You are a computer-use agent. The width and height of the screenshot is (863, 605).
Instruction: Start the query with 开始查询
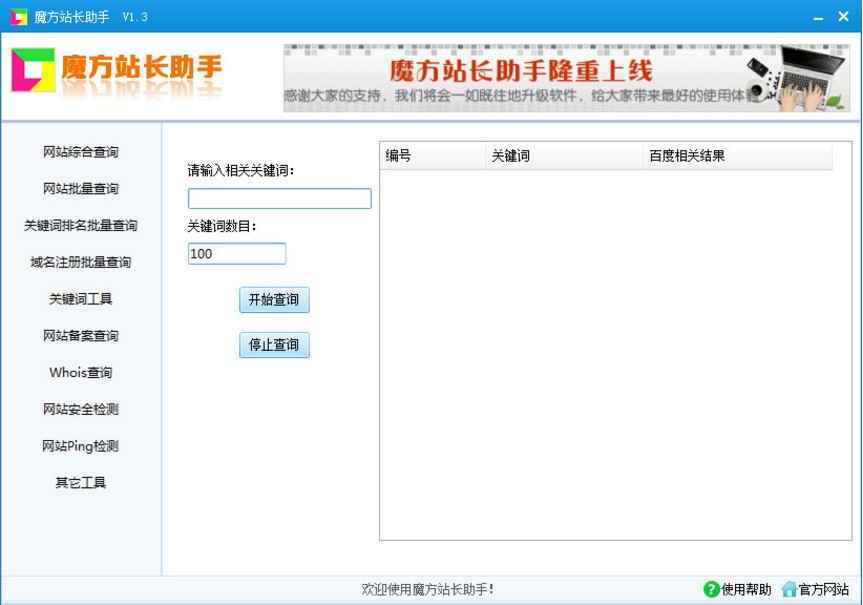point(275,300)
